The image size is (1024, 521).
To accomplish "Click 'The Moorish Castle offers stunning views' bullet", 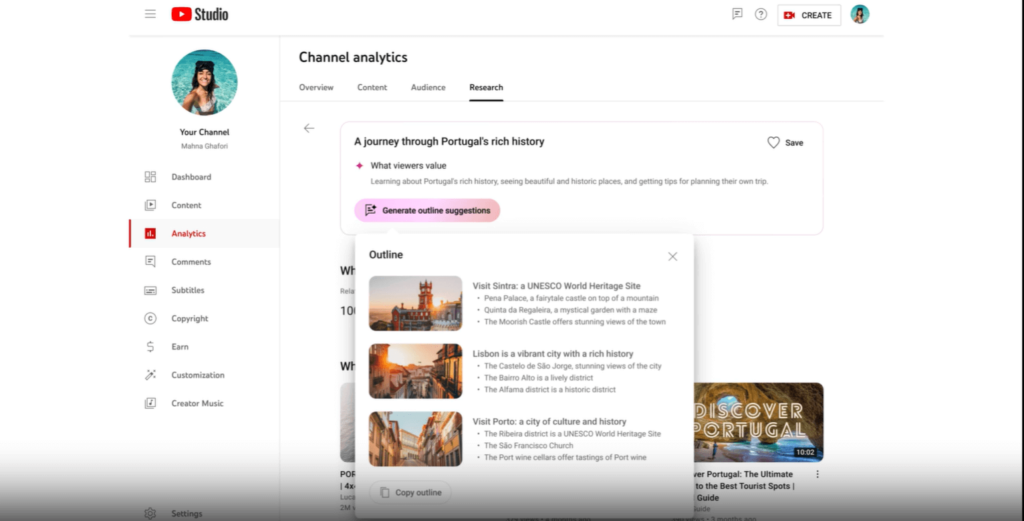I will pos(575,322).
